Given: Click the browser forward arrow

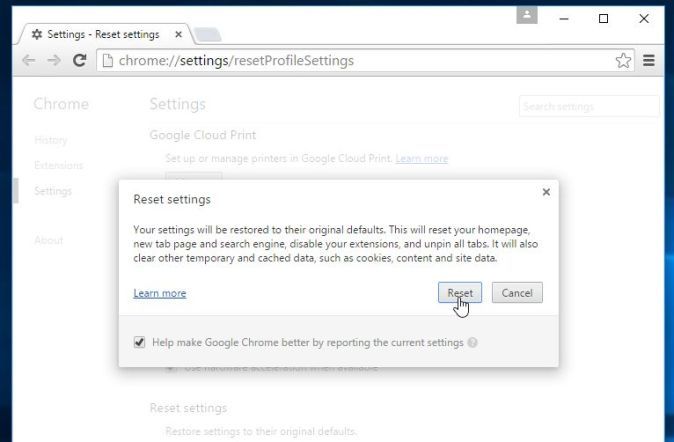Looking at the screenshot, I should coord(54,61).
